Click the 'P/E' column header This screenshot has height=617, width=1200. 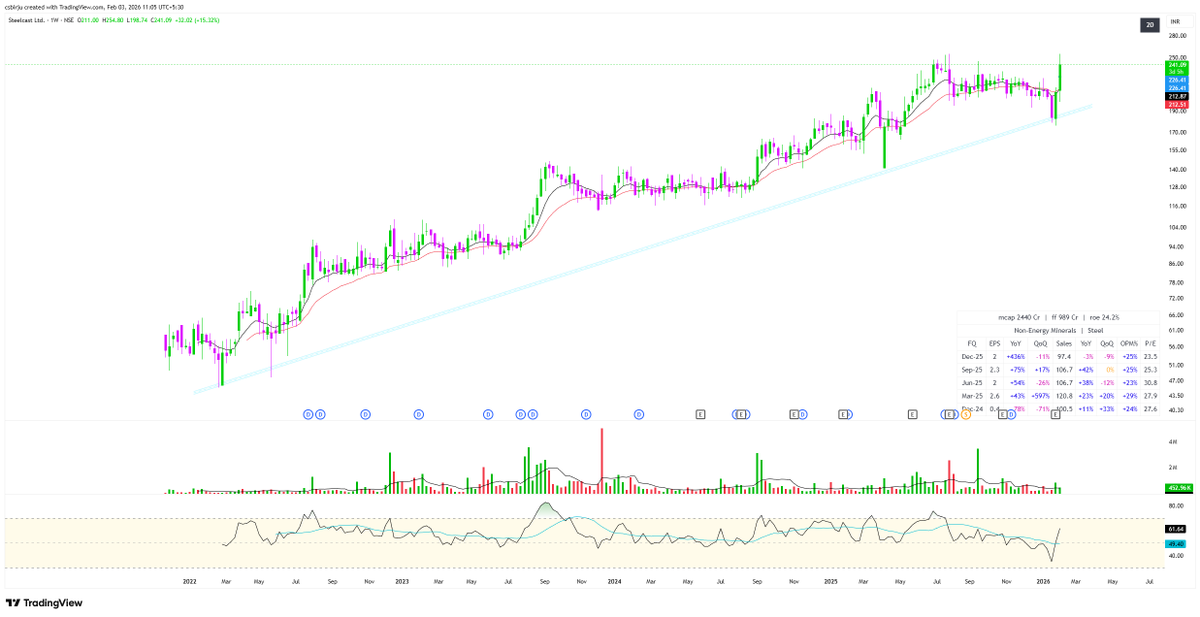point(1150,344)
